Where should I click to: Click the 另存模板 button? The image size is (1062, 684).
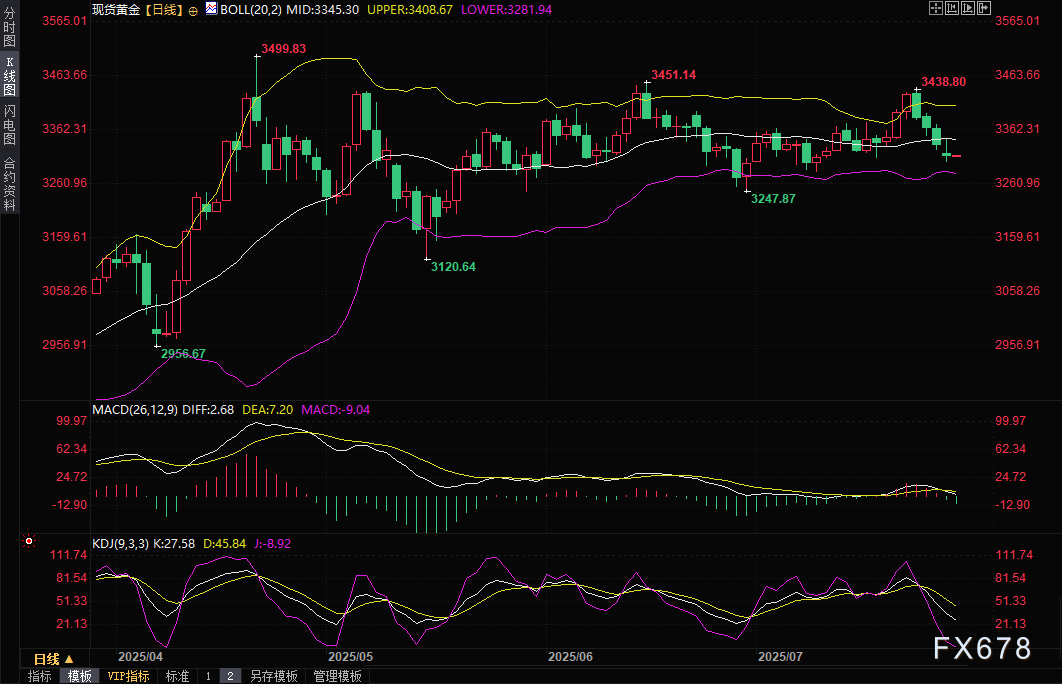[x=273, y=676]
